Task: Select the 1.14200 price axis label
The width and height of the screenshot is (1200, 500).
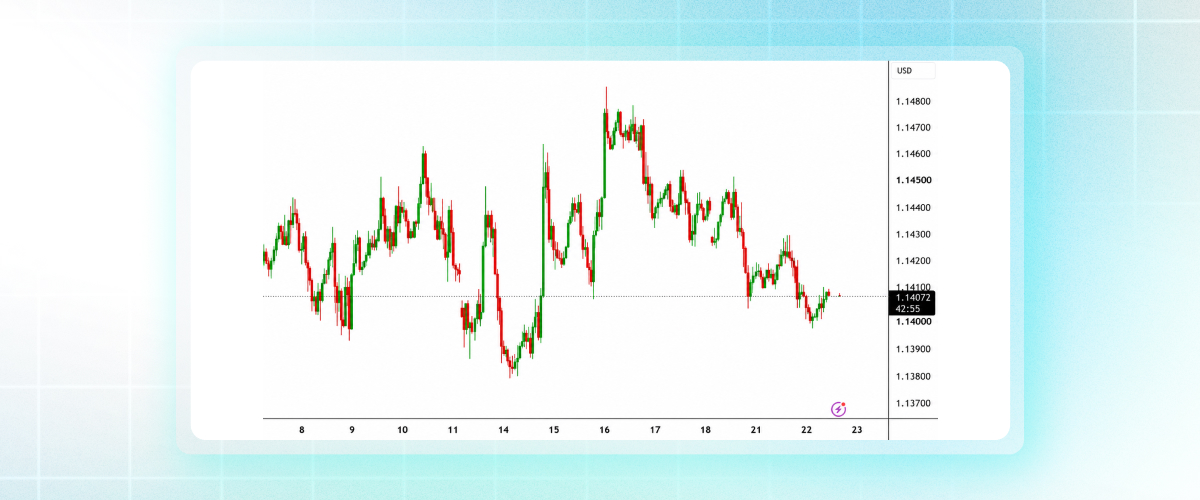Action: click(914, 261)
